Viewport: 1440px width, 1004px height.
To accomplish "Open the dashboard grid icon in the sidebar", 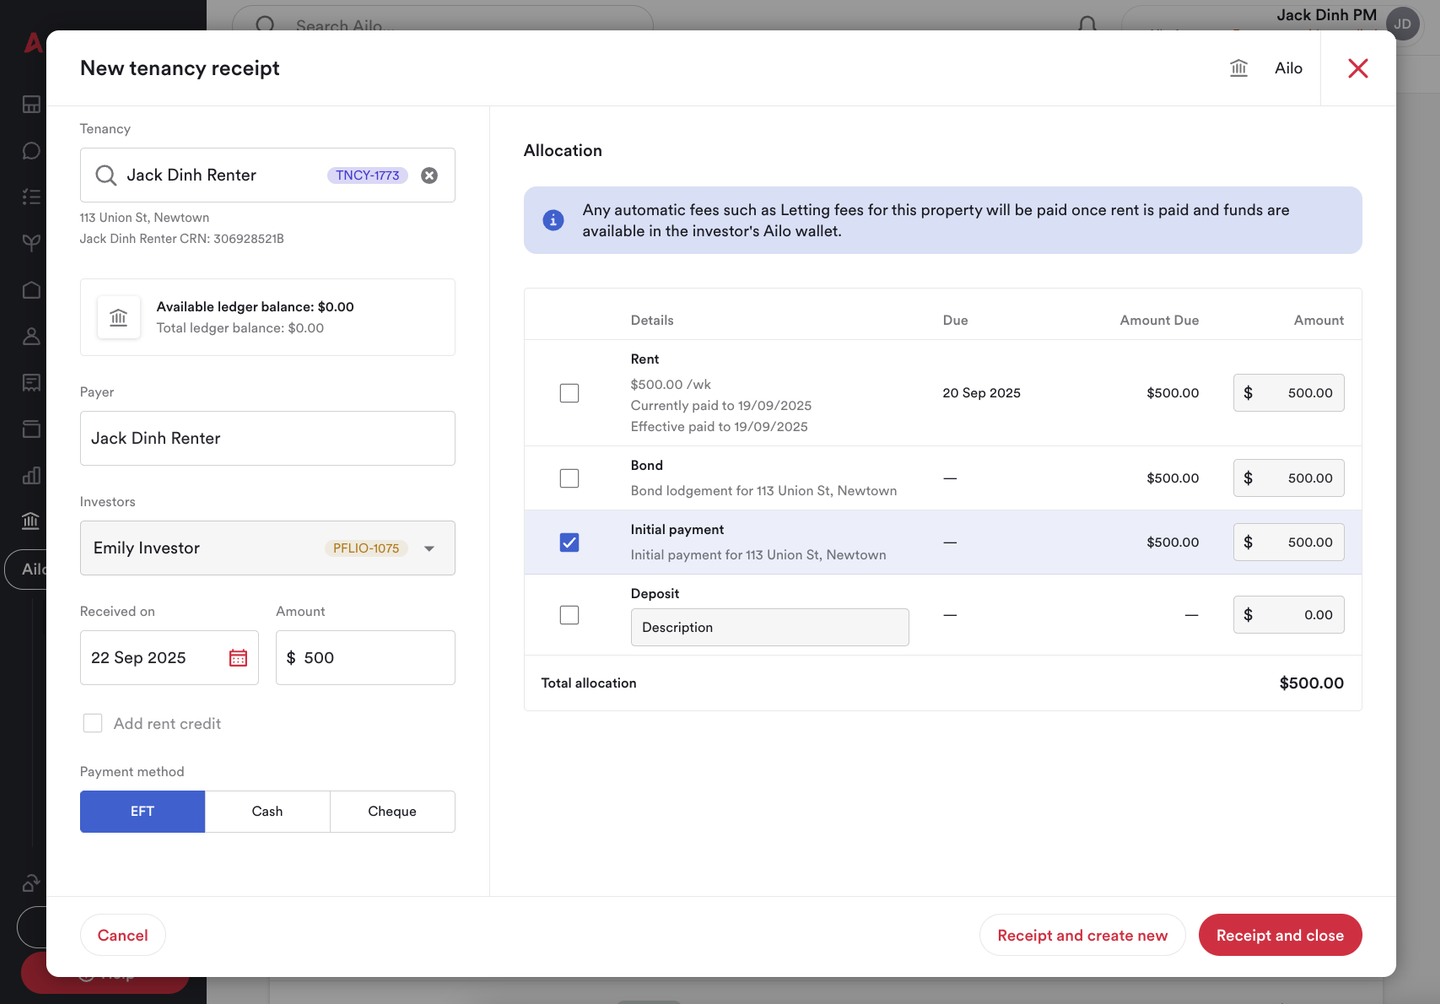I will pos(31,104).
